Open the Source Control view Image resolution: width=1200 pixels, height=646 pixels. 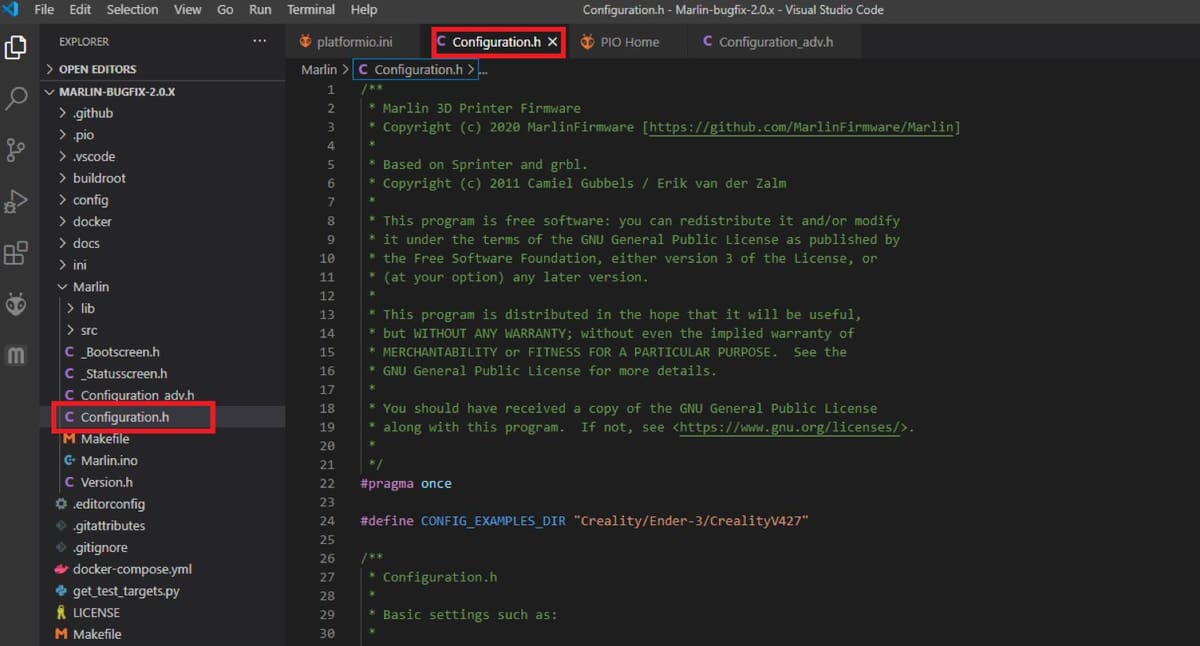click(16, 150)
